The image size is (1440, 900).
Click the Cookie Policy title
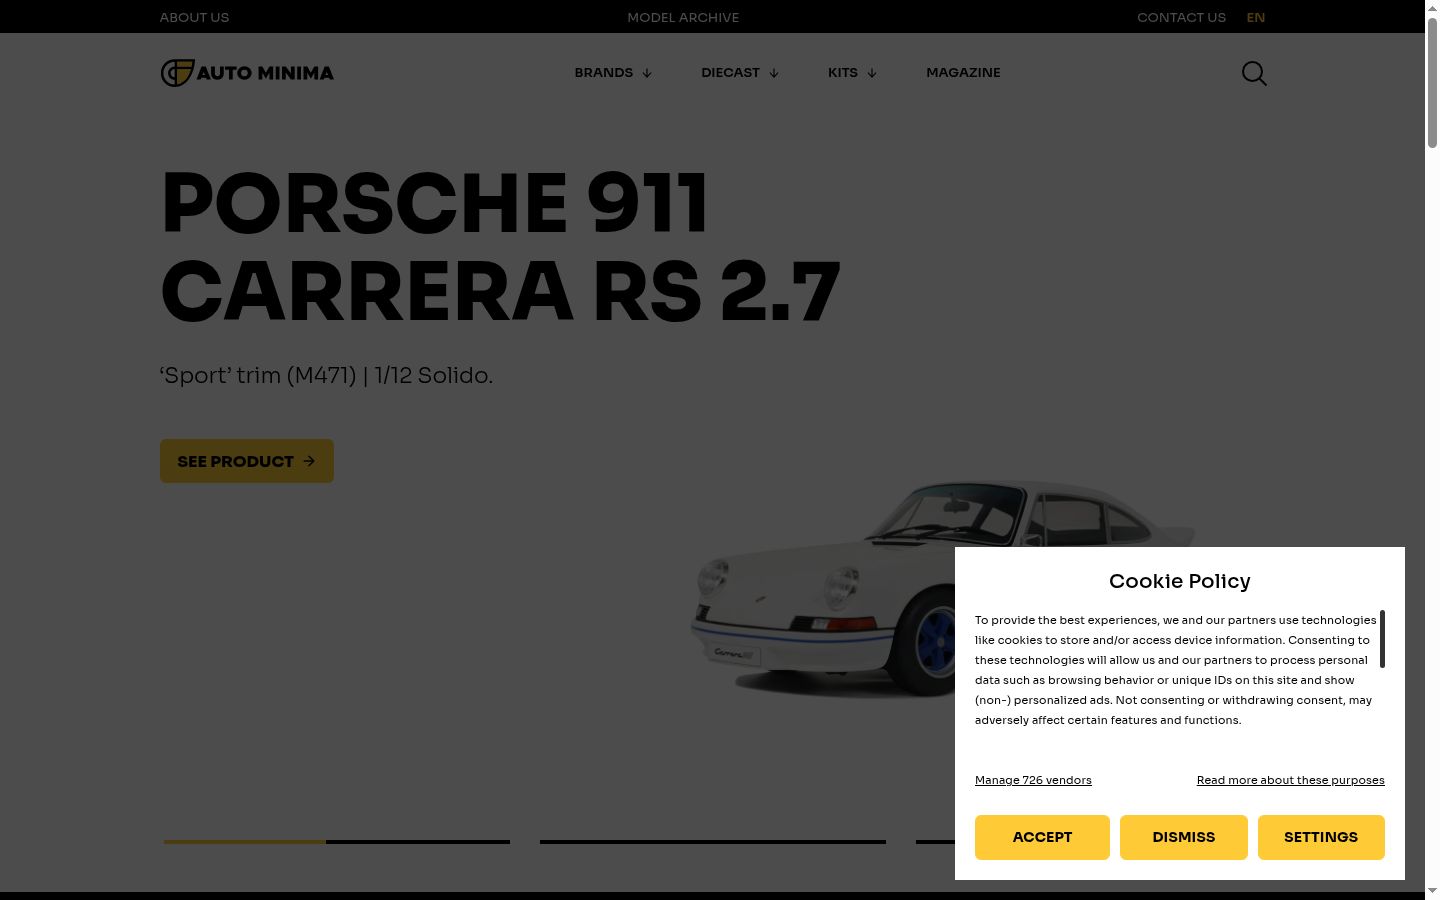[x=1180, y=581]
